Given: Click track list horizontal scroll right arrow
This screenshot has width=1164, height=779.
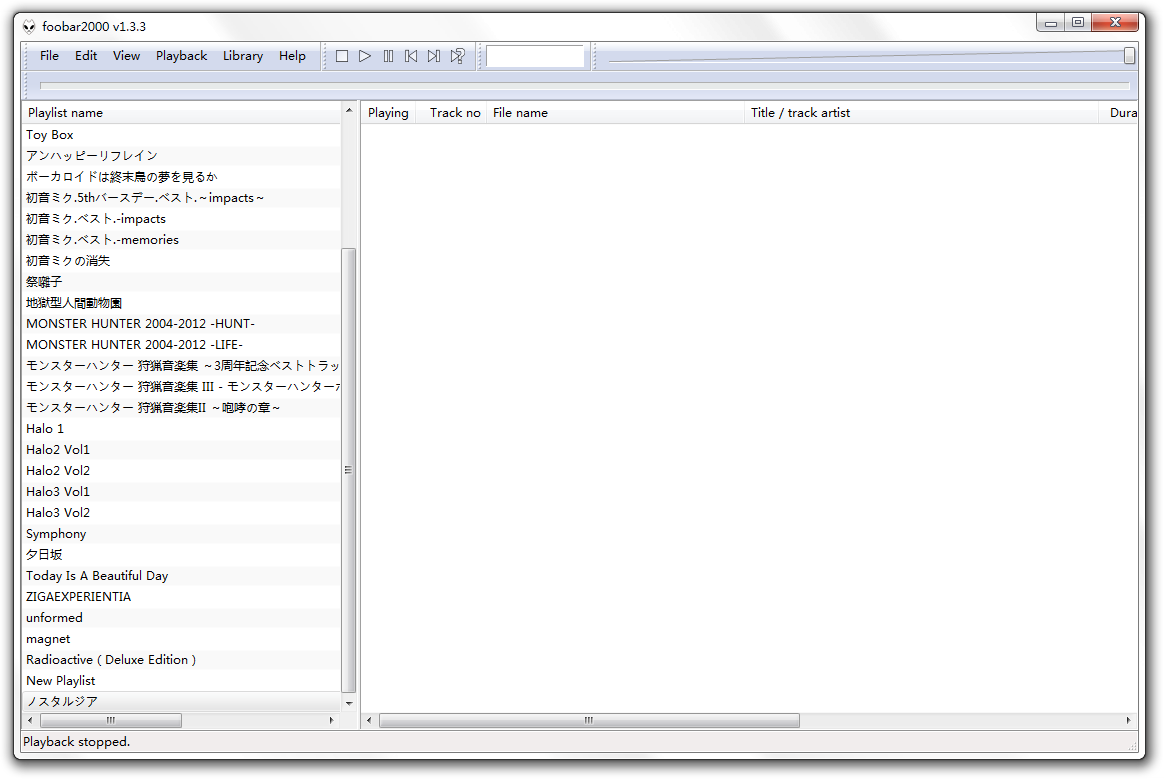Looking at the screenshot, I should coord(1128,720).
